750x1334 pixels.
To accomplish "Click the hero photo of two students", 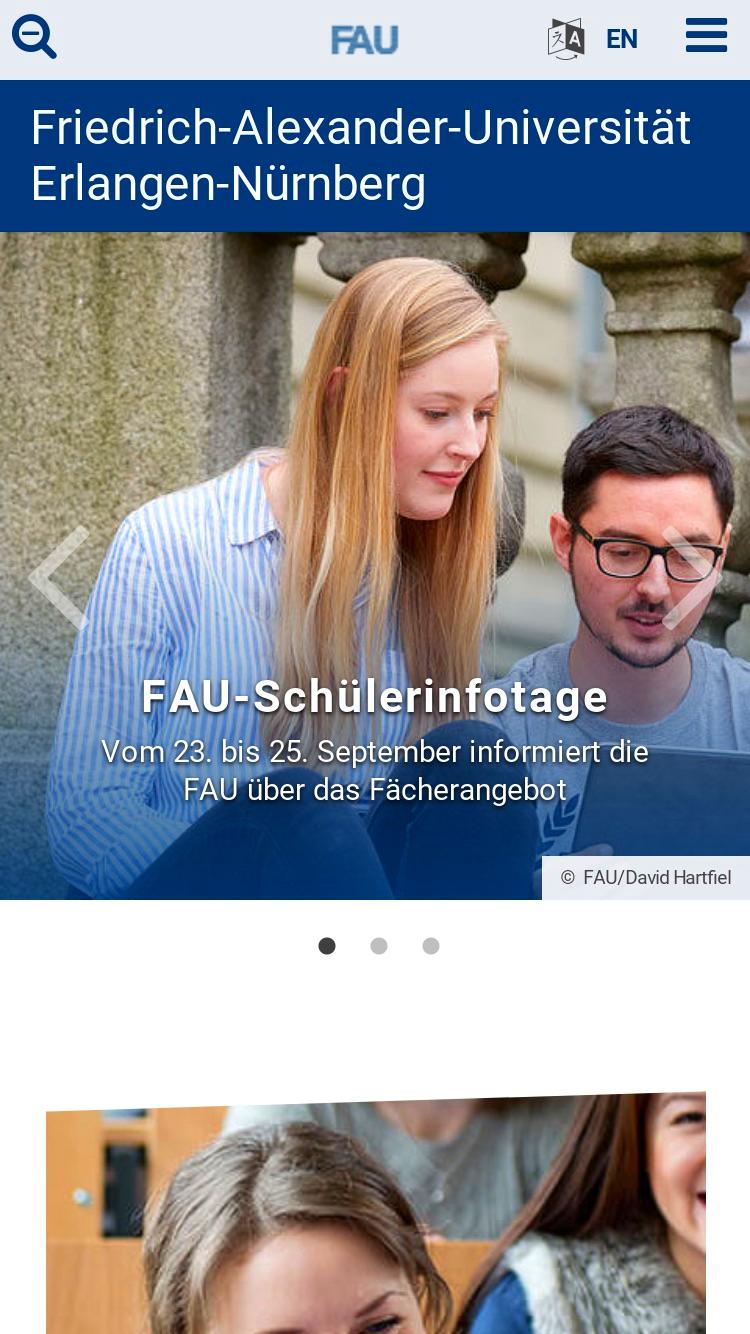I will [375, 566].
